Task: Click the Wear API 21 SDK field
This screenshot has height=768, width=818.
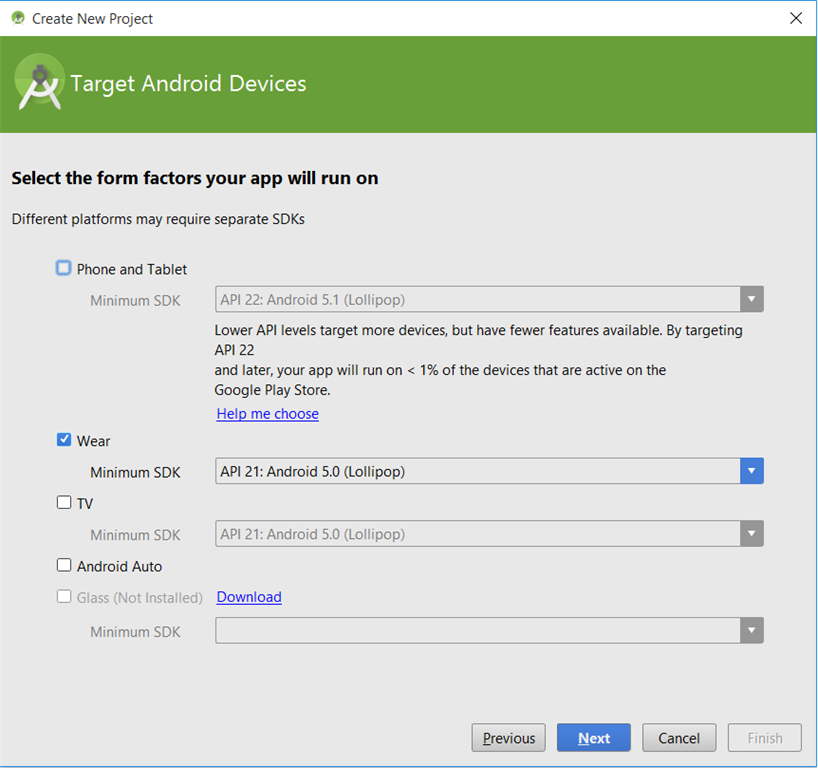Action: pyautogui.click(x=477, y=471)
